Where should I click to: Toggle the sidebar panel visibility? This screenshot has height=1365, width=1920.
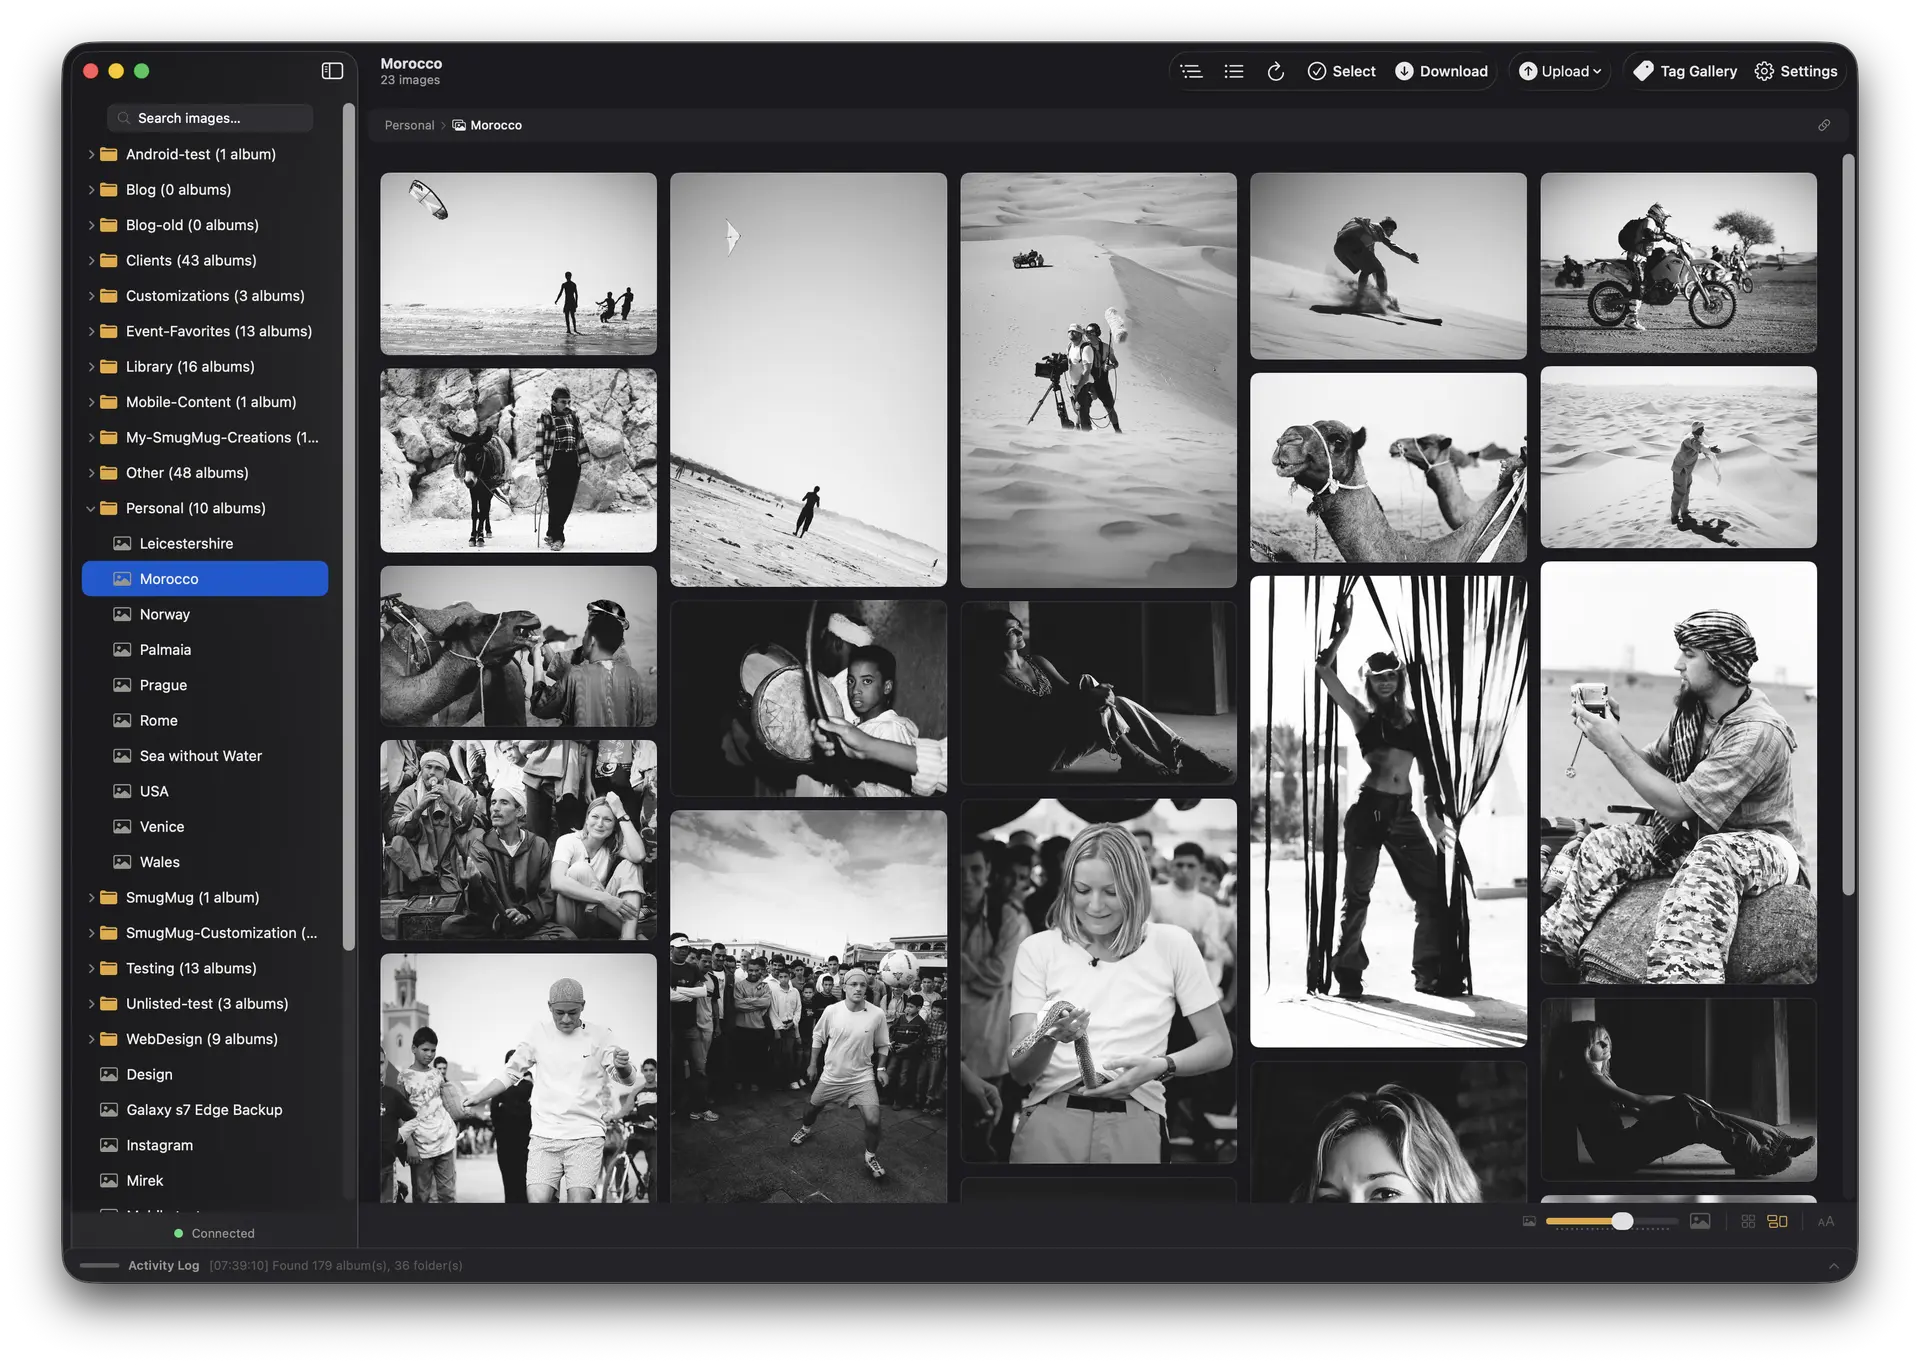(332, 71)
